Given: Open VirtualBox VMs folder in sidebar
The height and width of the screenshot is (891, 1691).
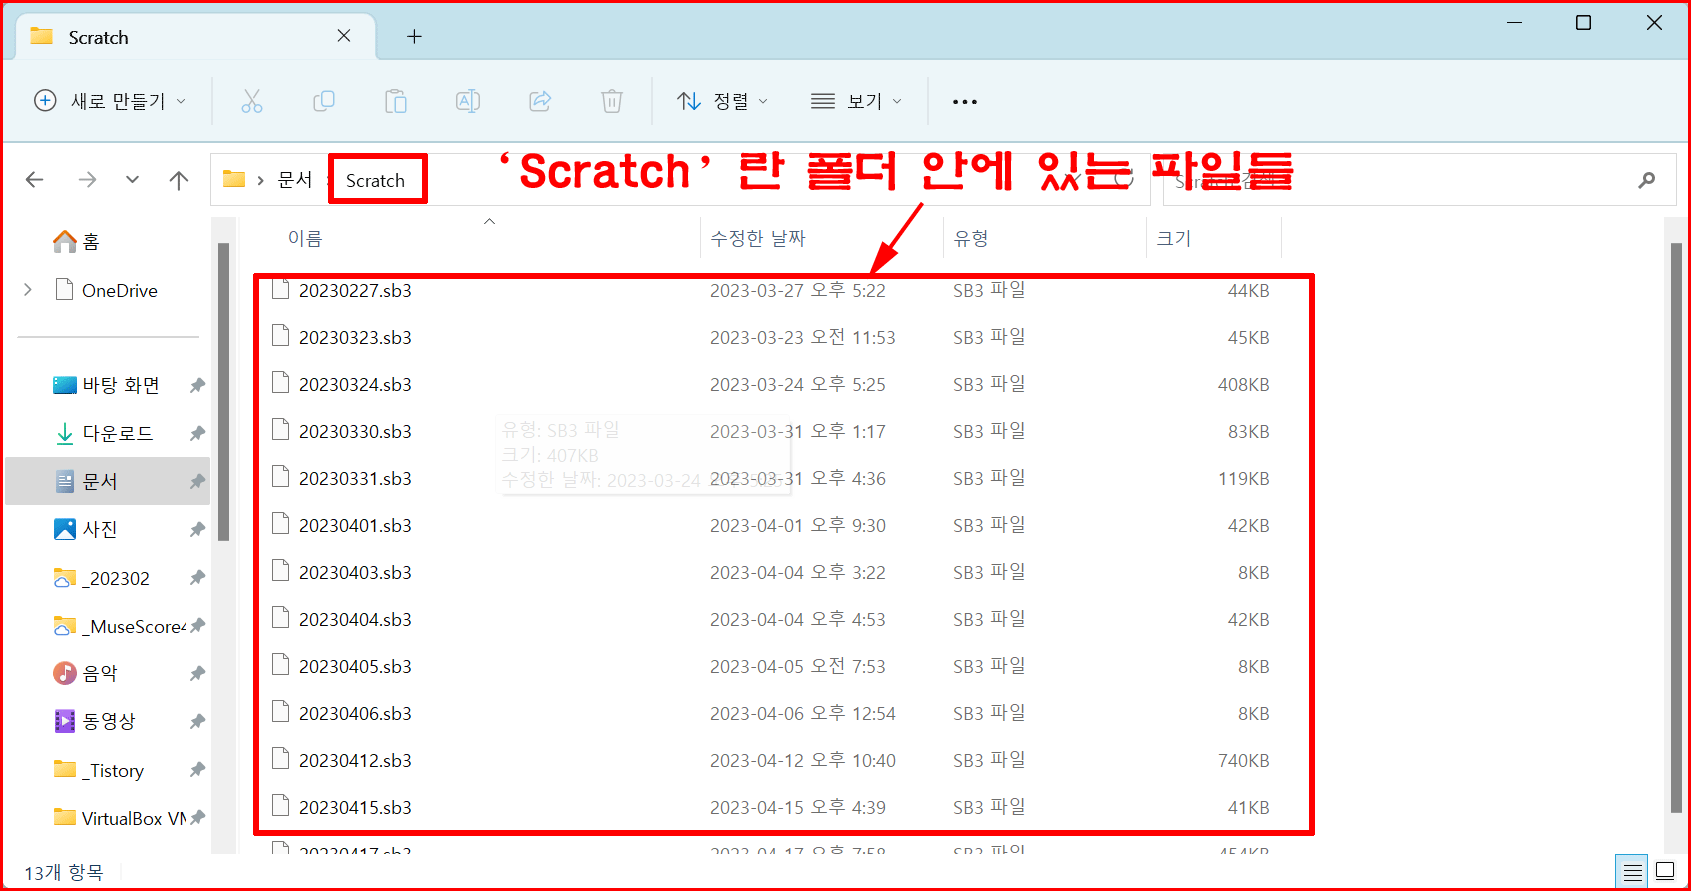Looking at the screenshot, I should [x=119, y=818].
